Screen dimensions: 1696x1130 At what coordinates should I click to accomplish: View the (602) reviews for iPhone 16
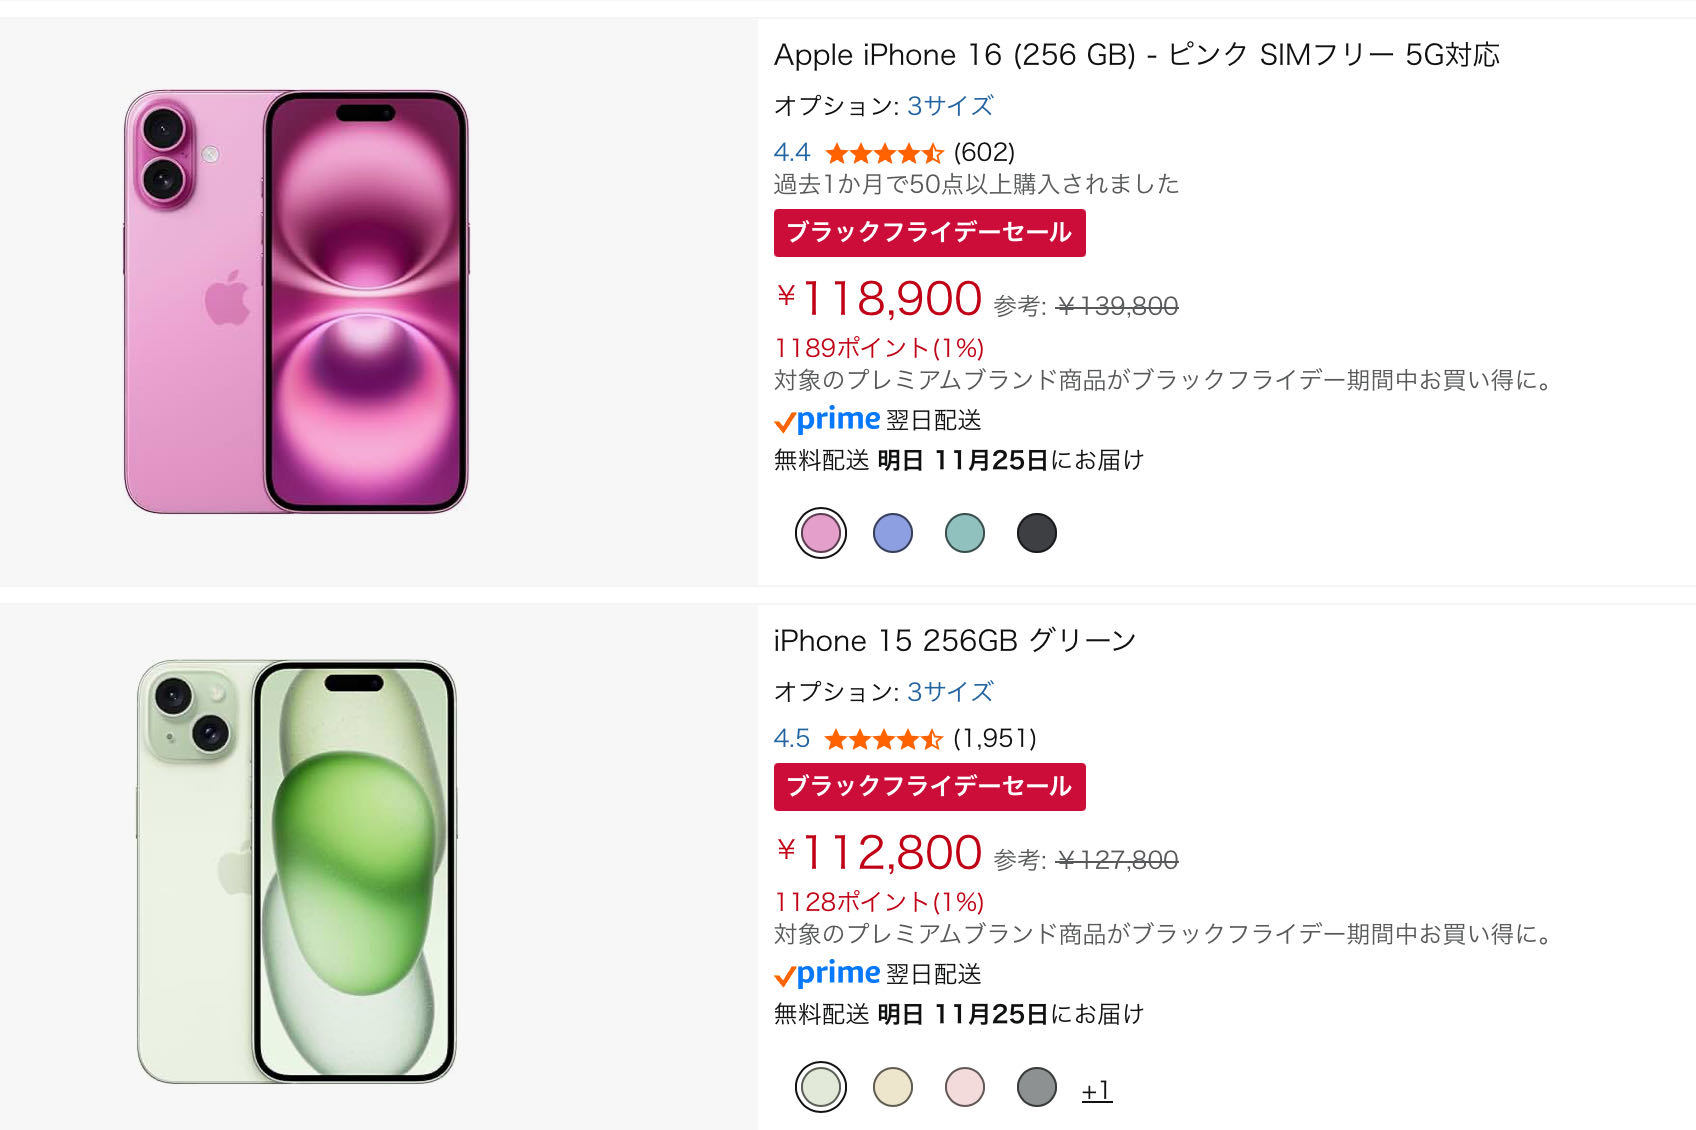point(984,153)
